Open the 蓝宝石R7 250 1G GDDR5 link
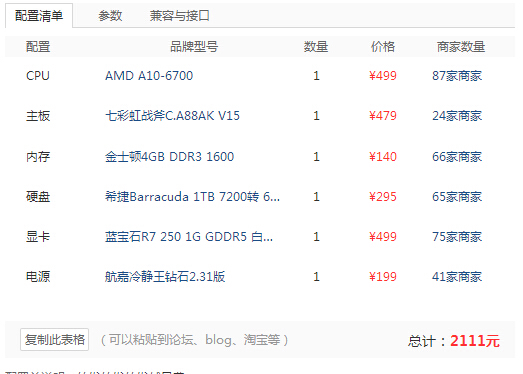This screenshot has width=523, height=374. [189, 237]
